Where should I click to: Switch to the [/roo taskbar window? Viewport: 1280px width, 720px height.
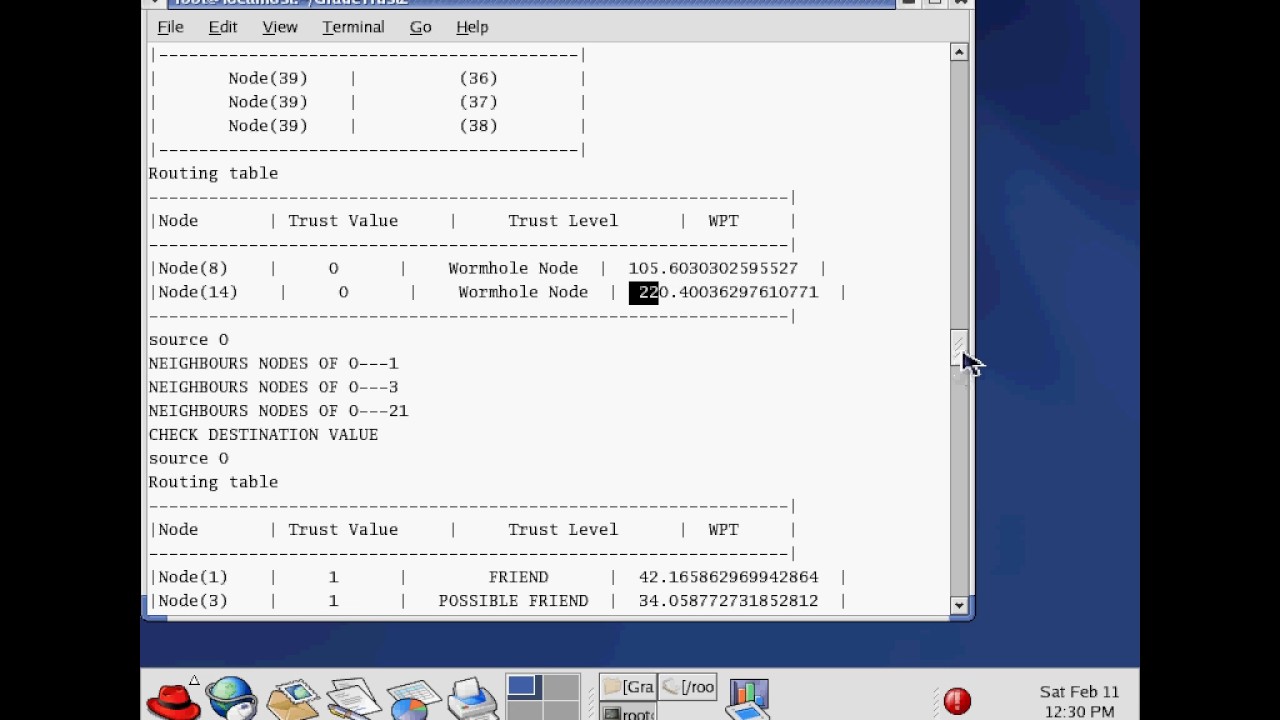click(686, 687)
